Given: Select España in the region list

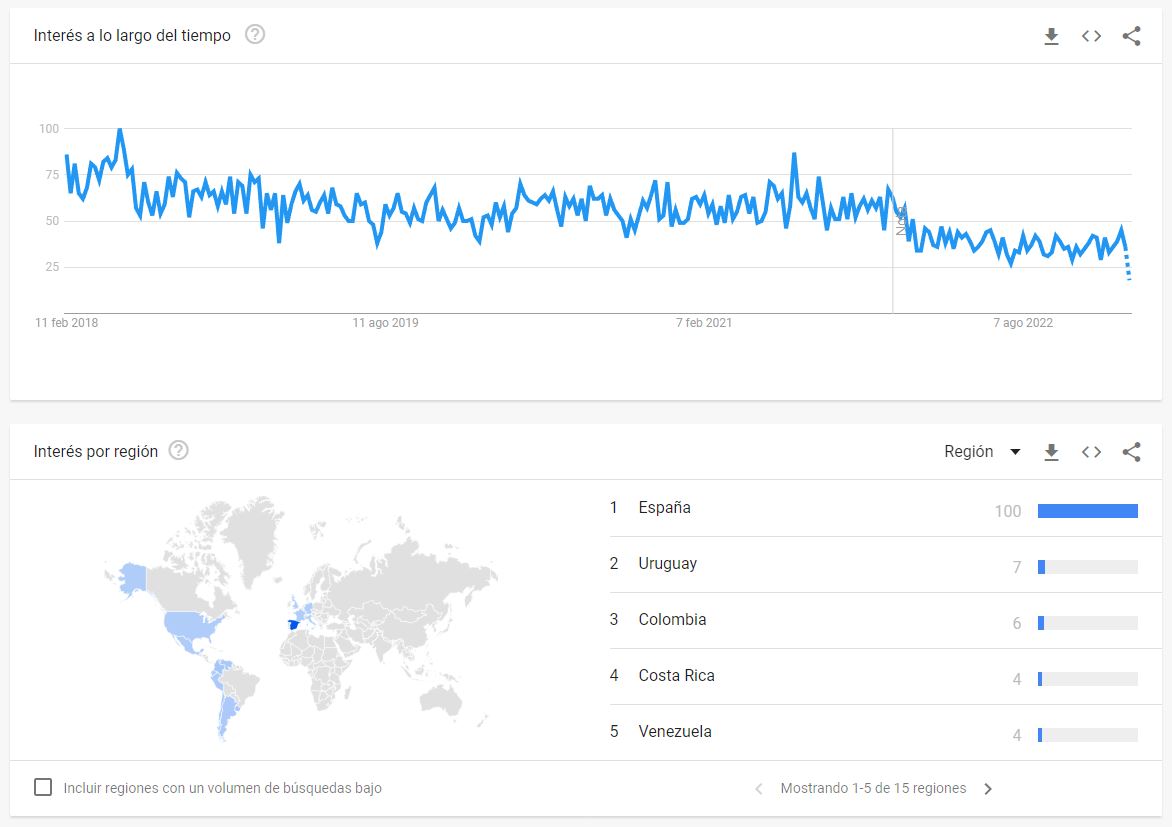Looking at the screenshot, I should tap(664, 508).
